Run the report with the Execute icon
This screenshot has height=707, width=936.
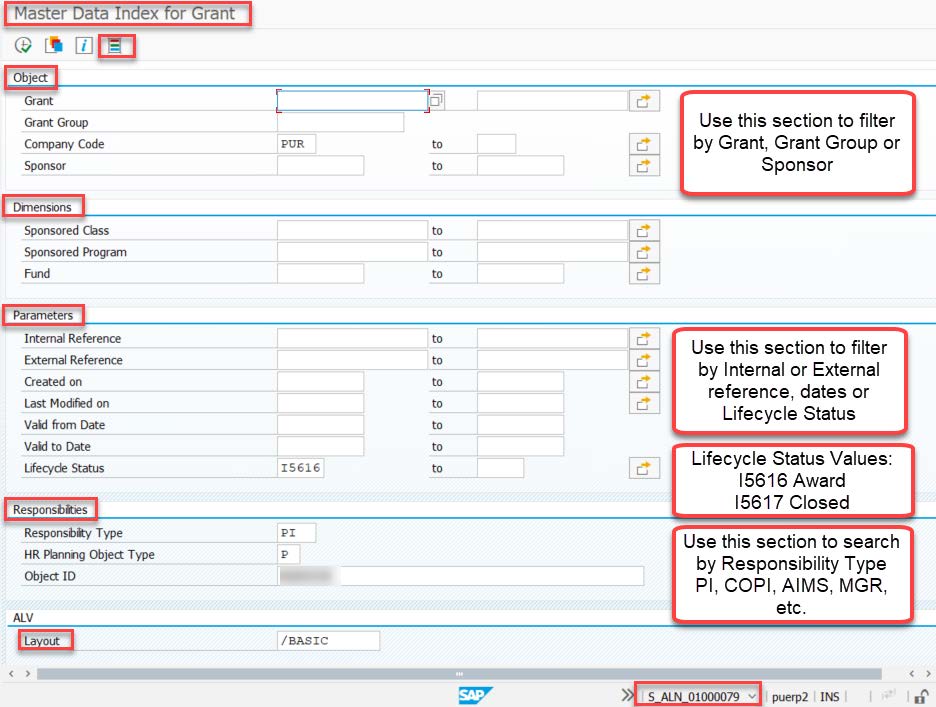(23, 45)
